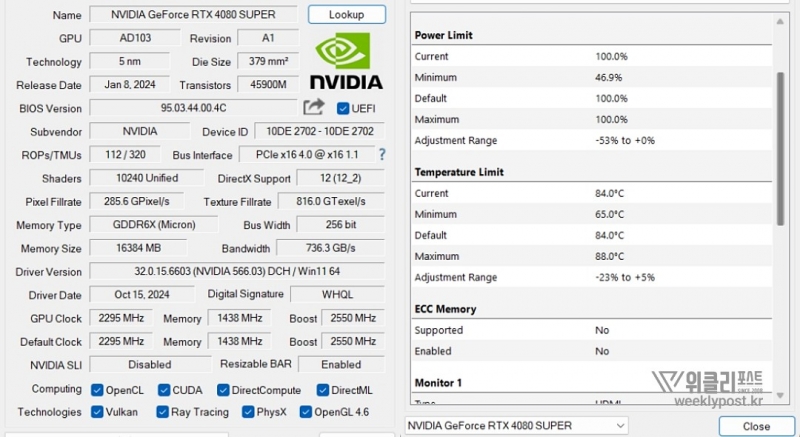Select ECC Memory Supported No row
Screen dimensions: 800x437
pos(592,330)
